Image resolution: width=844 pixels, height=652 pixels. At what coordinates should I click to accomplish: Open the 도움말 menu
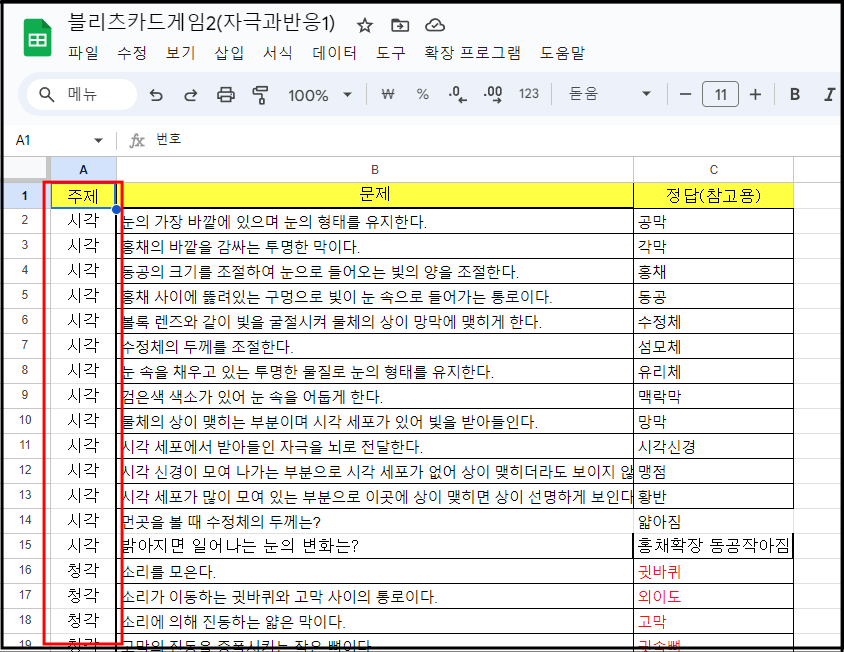[x=562, y=53]
